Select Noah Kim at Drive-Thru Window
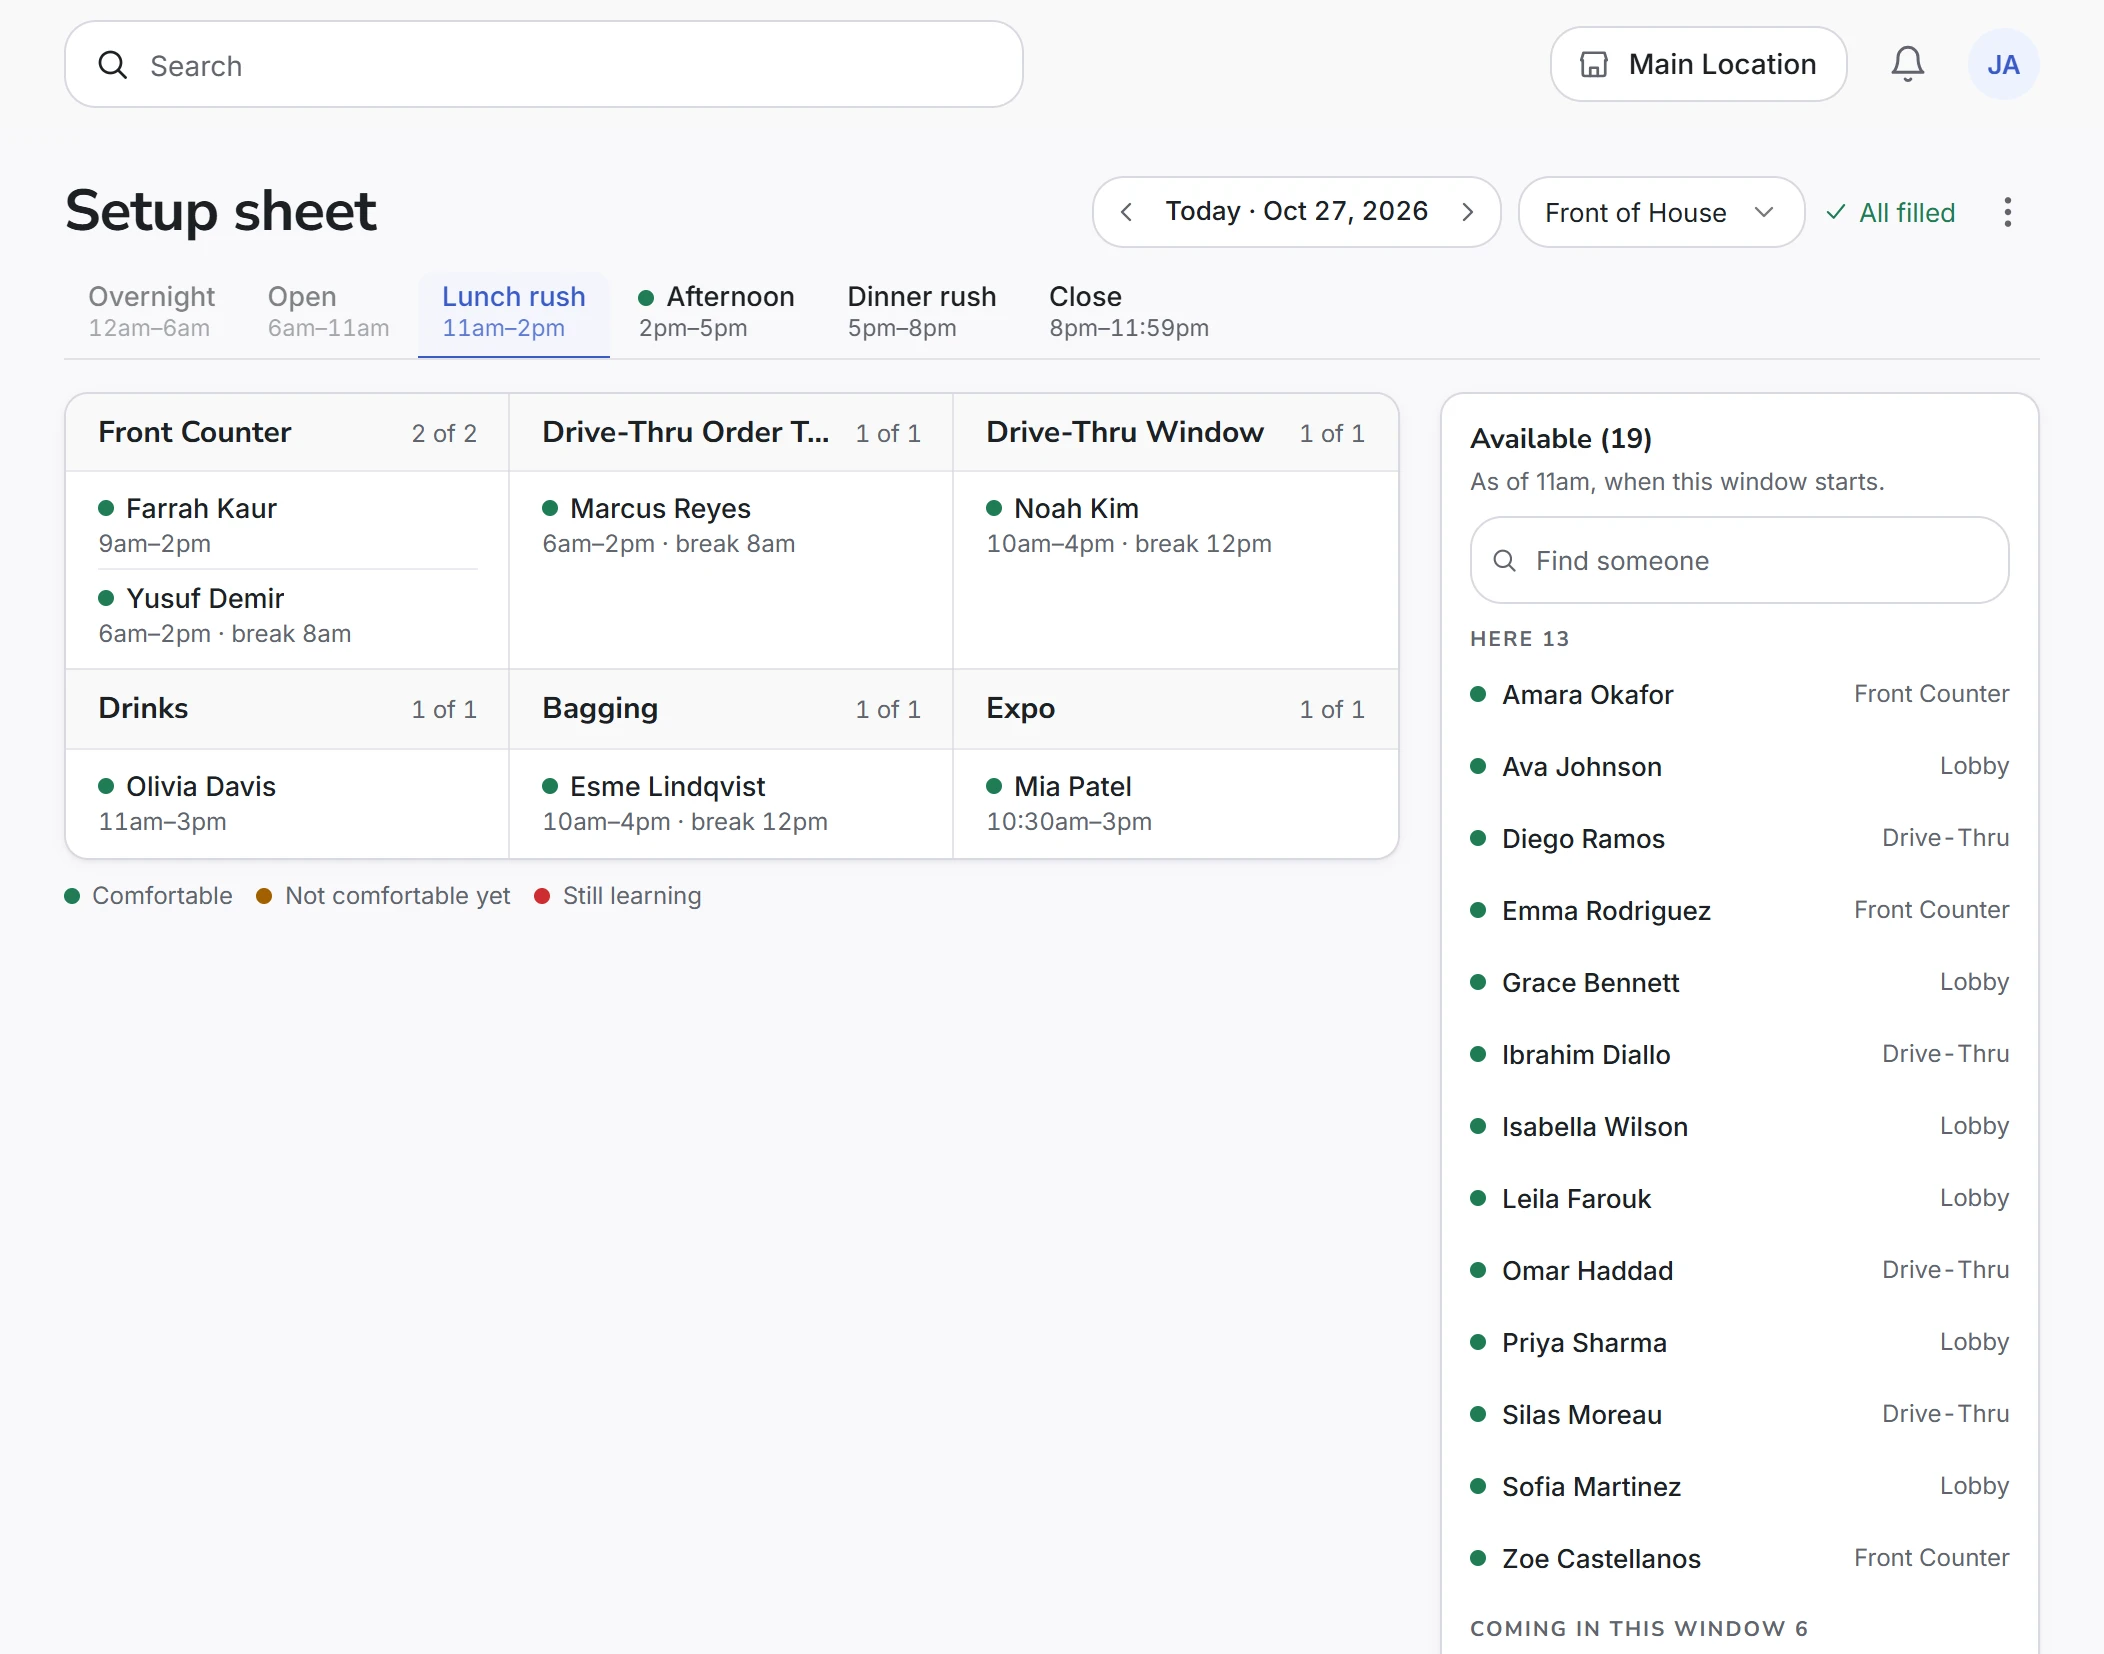 pyautogui.click(x=1176, y=525)
